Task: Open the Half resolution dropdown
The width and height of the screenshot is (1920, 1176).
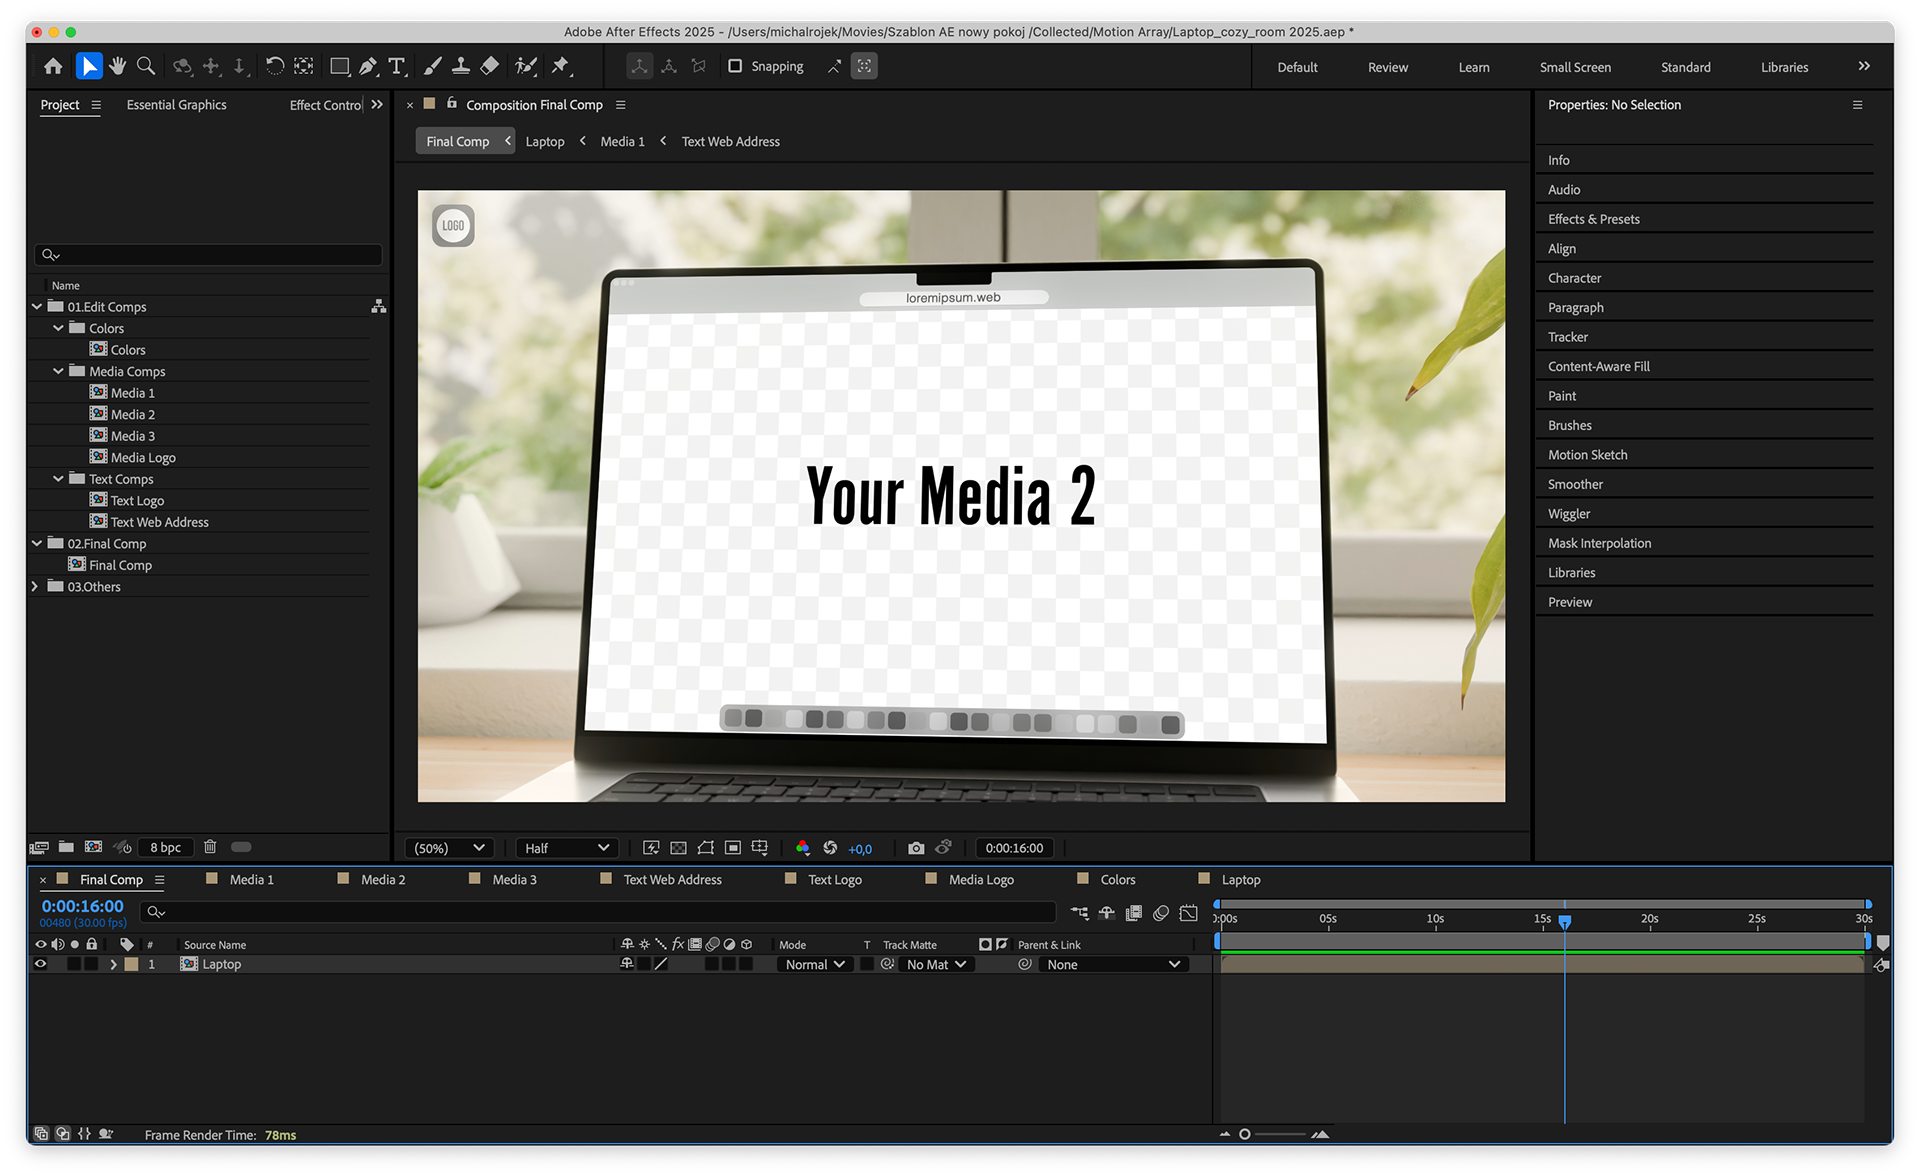Action: 567,848
